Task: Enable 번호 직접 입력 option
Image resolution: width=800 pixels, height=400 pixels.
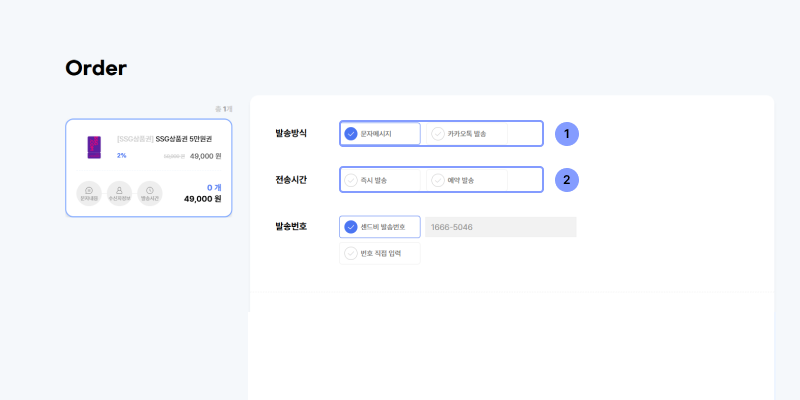Action: pos(380,254)
